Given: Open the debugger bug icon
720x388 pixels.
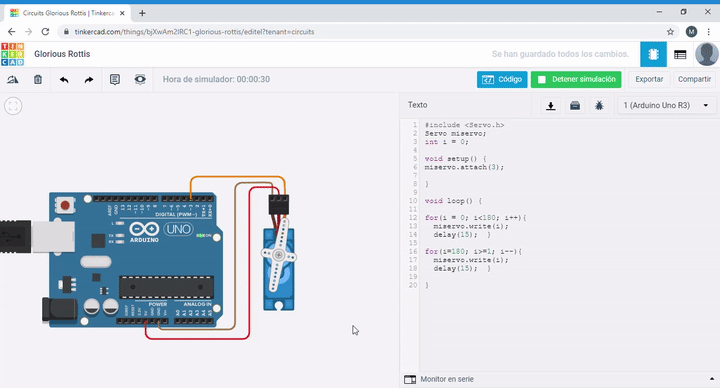Looking at the screenshot, I should pyautogui.click(x=599, y=106).
